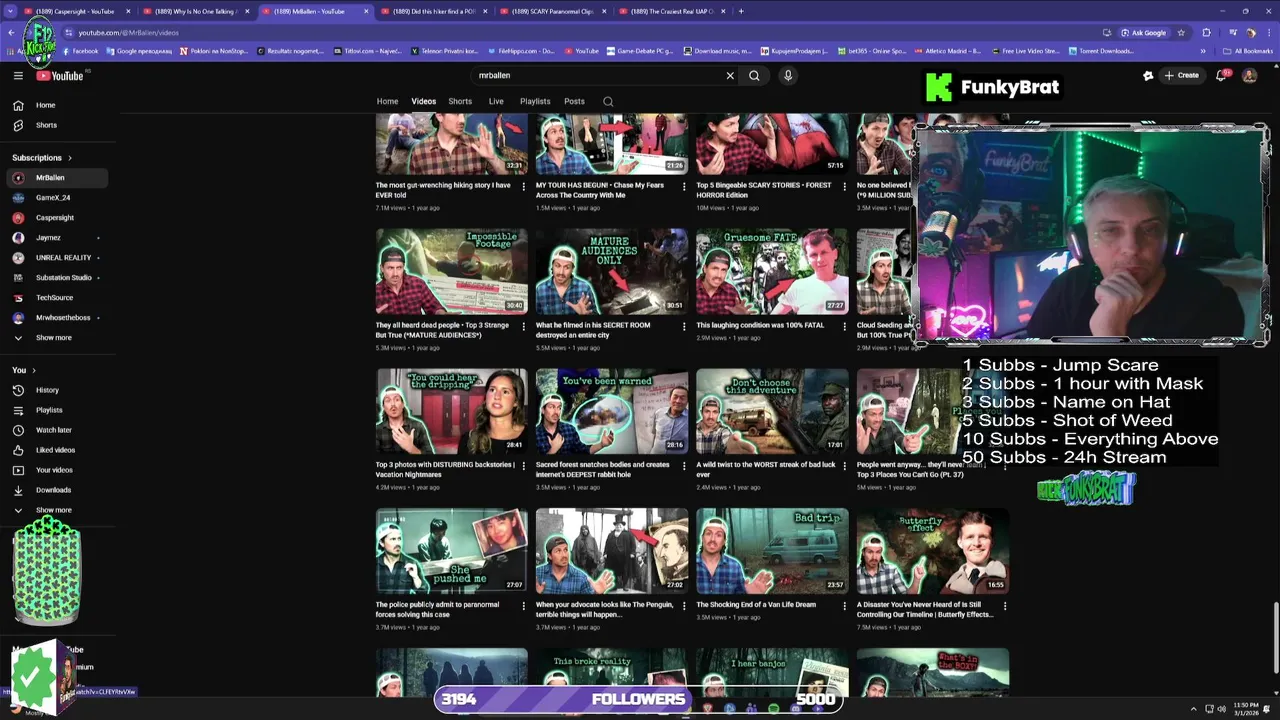
Task: Clear the search box with X
Action: coord(730,75)
